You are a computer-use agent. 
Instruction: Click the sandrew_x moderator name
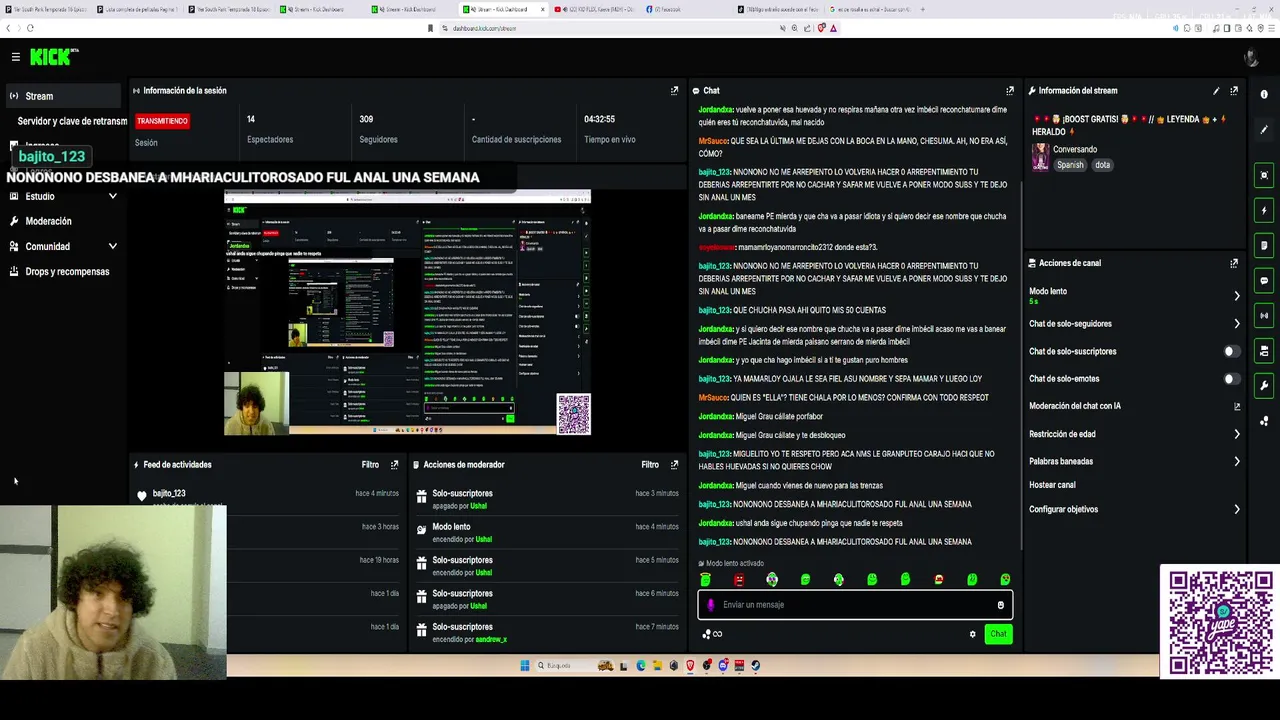[491, 639]
